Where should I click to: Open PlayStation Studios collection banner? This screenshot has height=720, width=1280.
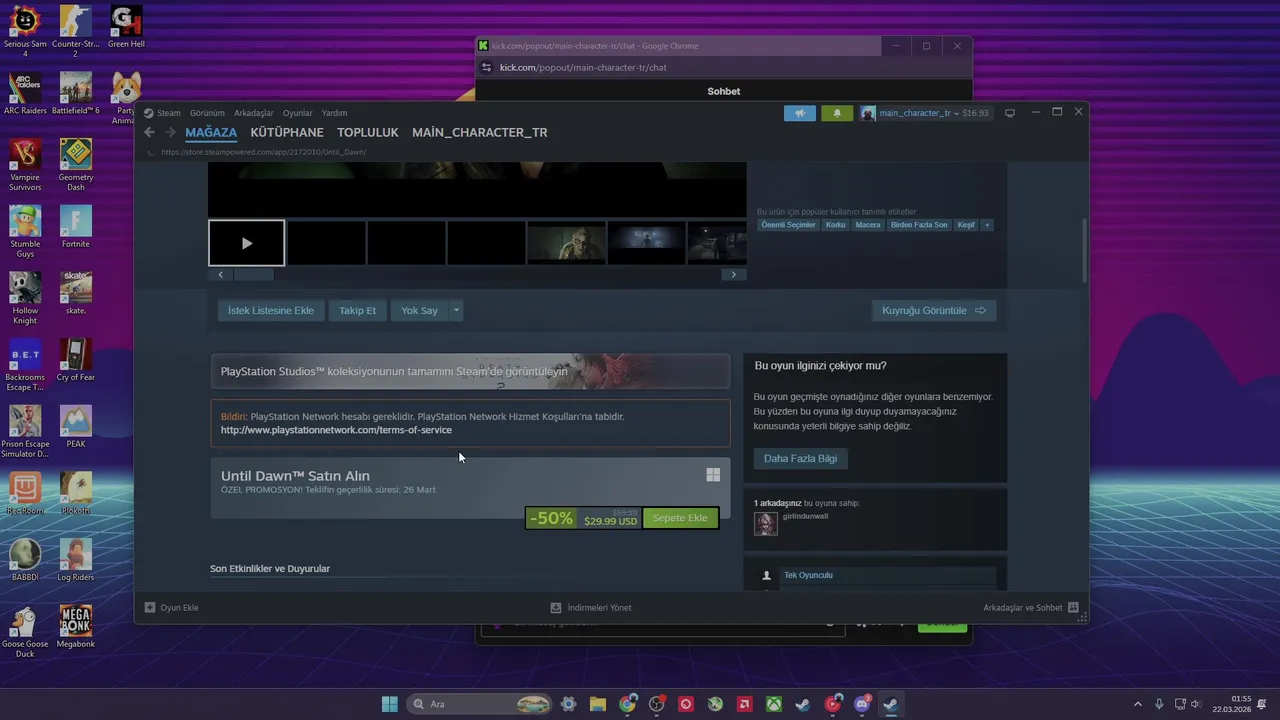pos(470,371)
